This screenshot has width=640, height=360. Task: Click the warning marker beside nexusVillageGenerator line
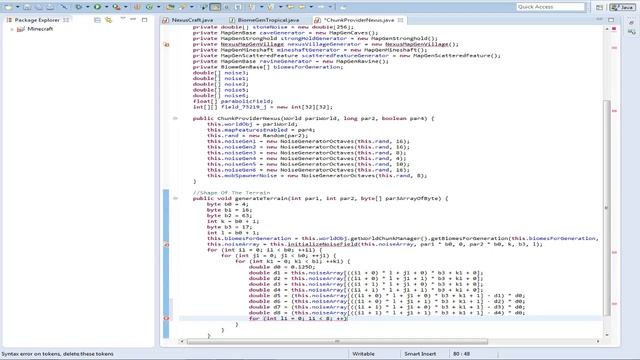point(166,44)
